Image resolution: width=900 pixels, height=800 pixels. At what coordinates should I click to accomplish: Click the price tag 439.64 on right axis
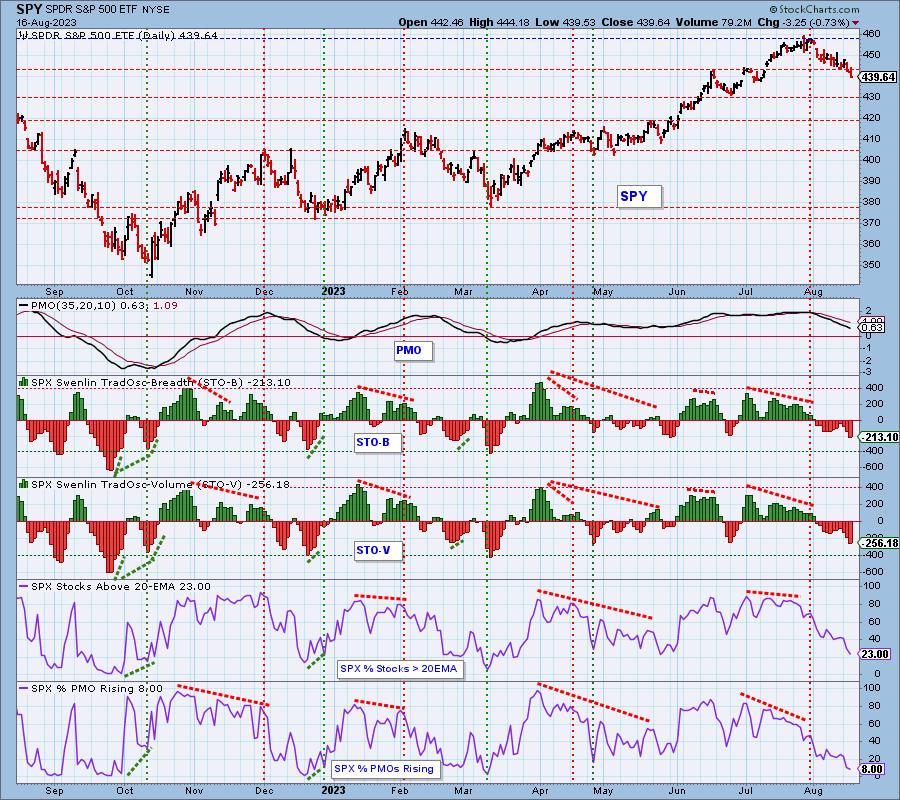878,77
